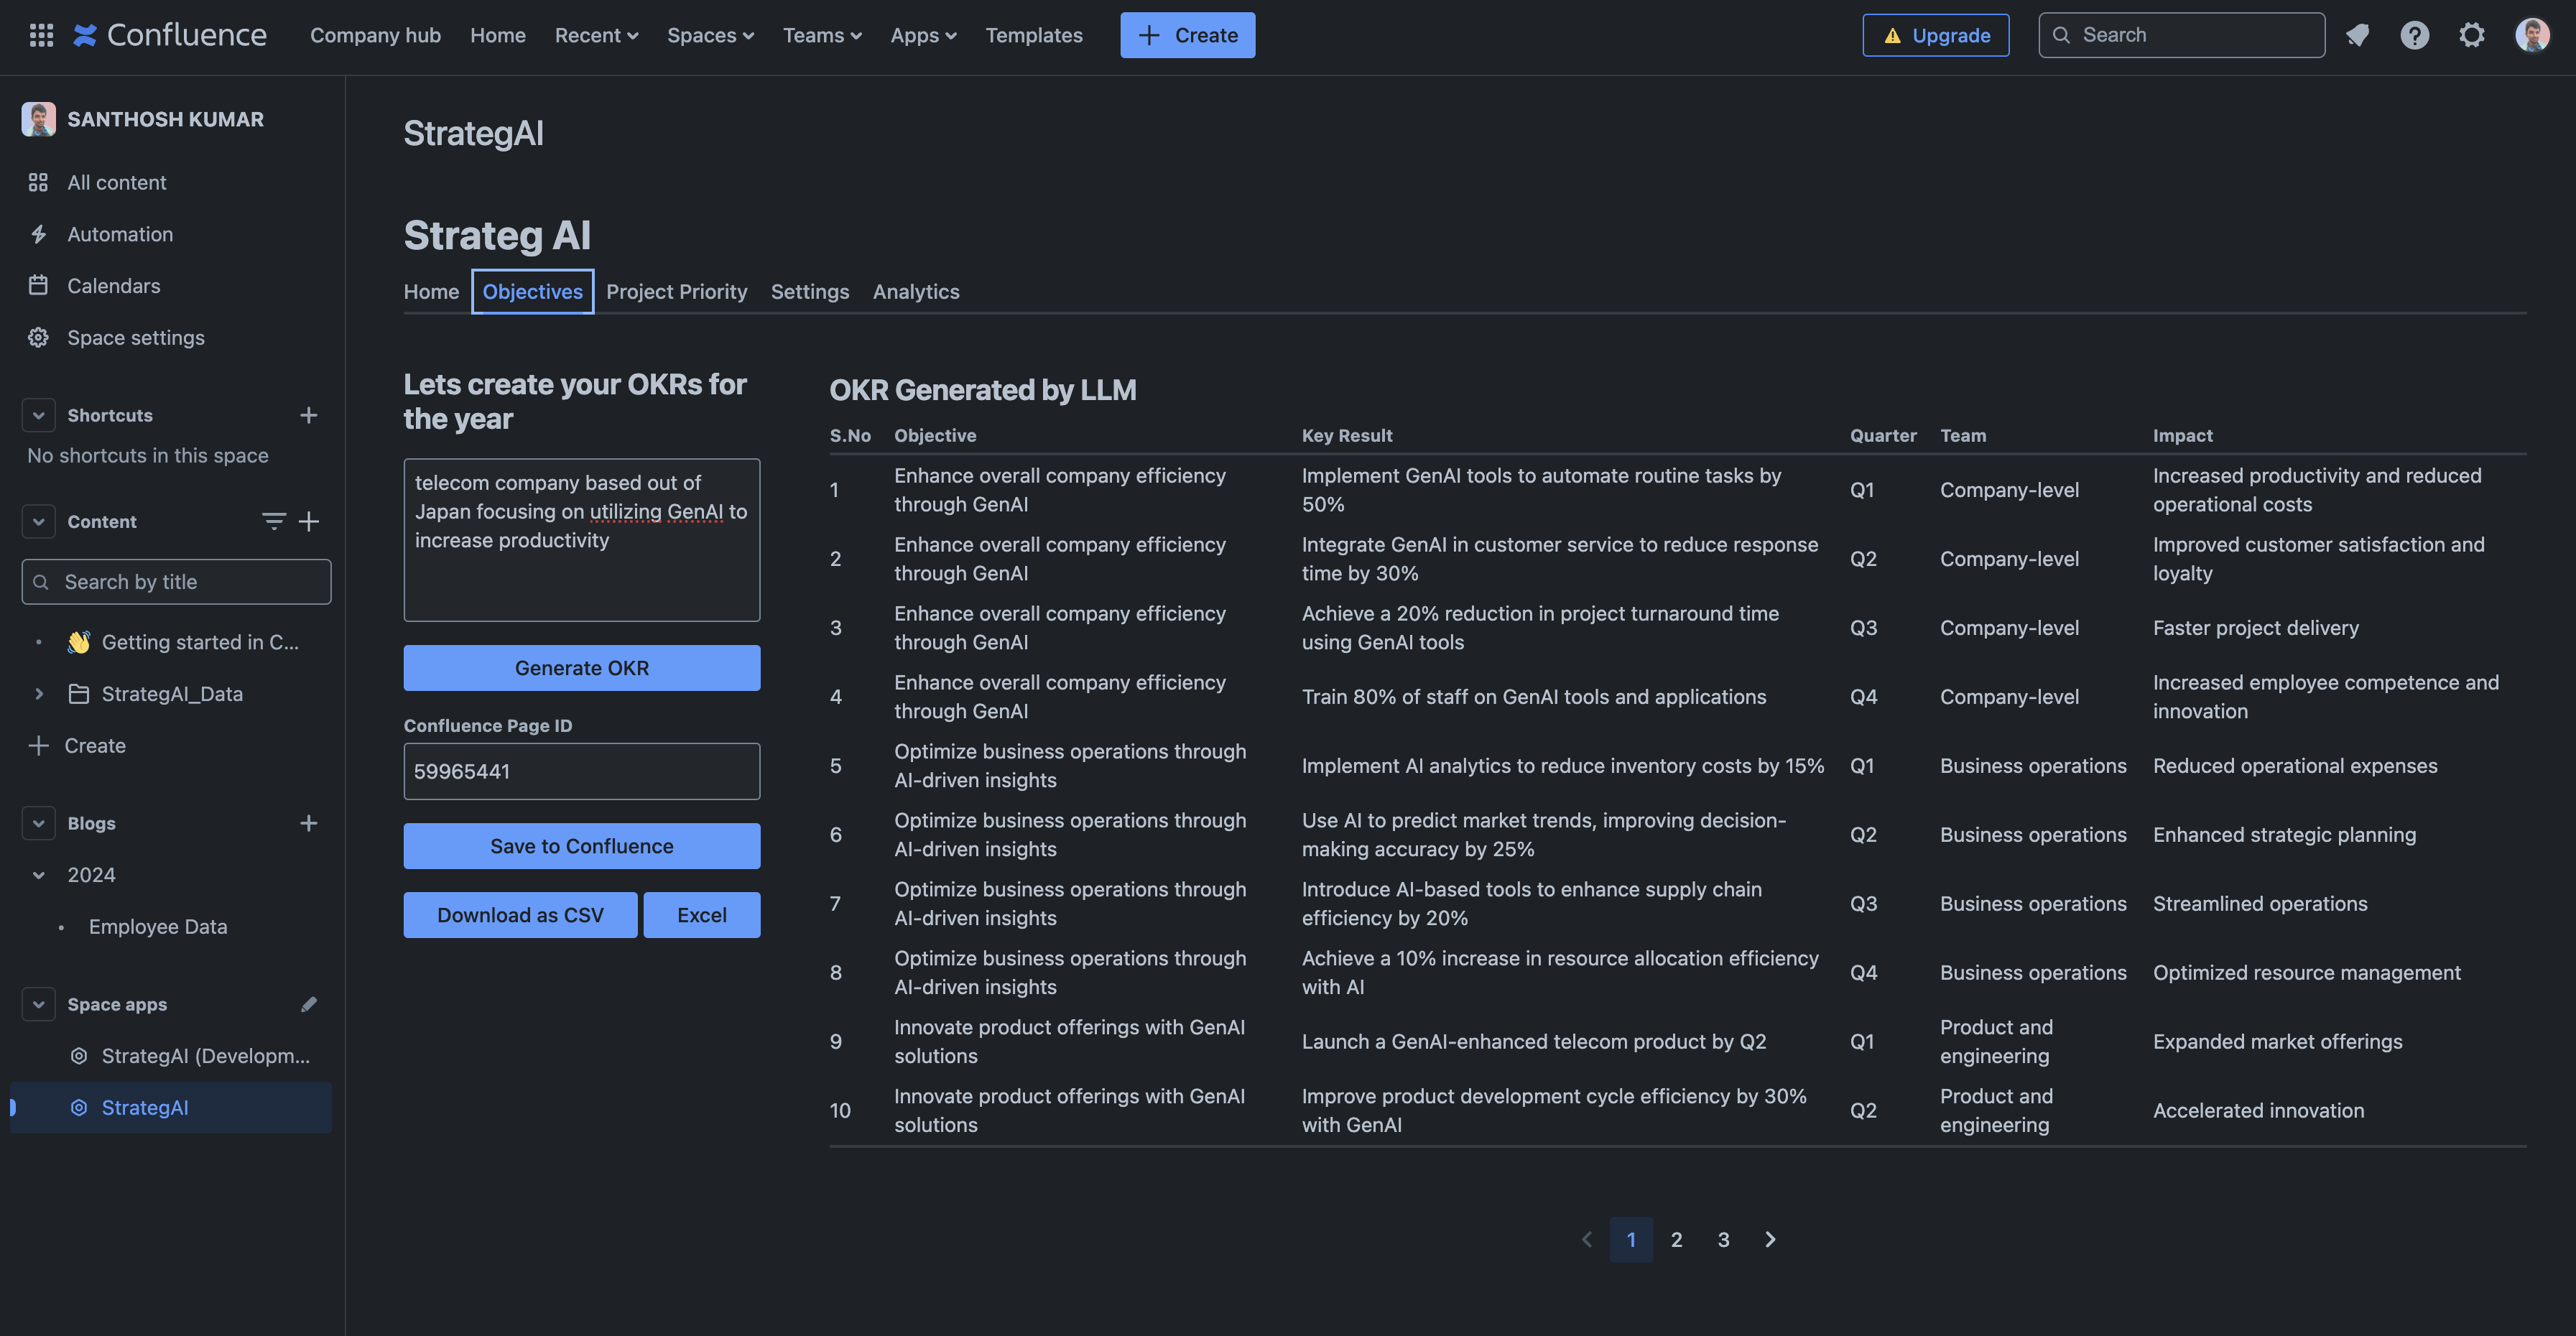2576x1336 pixels.
Task: Switch to the Analytics tab
Action: 915,291
